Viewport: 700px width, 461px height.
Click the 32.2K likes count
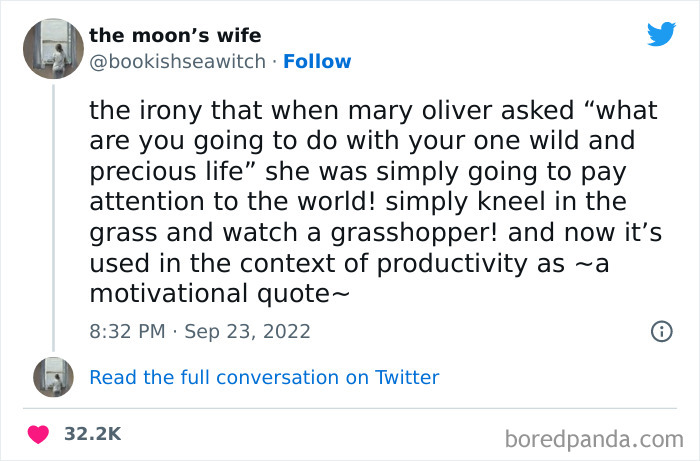92,434
